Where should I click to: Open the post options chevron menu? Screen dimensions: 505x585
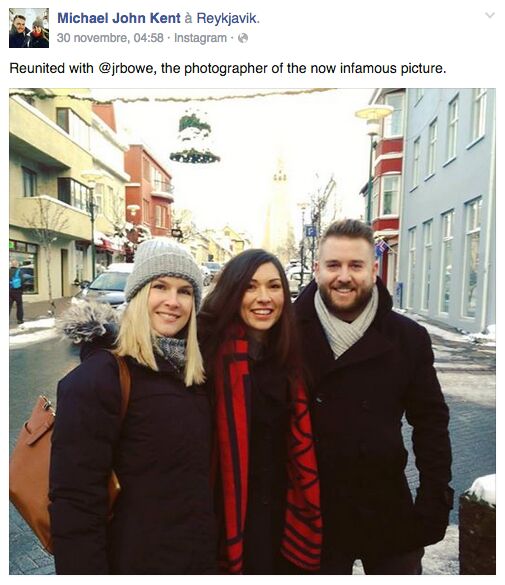pyautogui.click(x=489, y=15)
